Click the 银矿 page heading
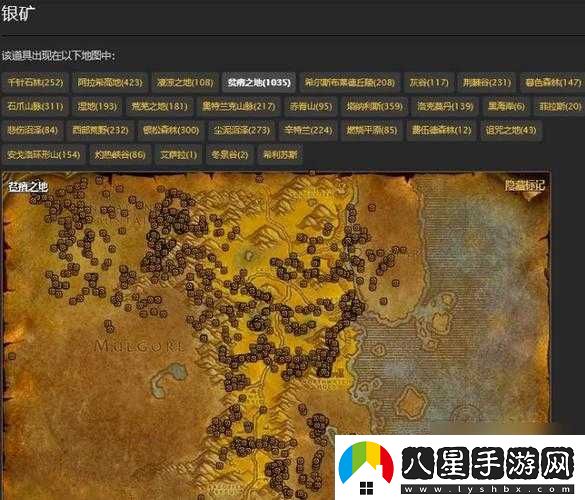 pyautogui.click(x=18, y=13)
